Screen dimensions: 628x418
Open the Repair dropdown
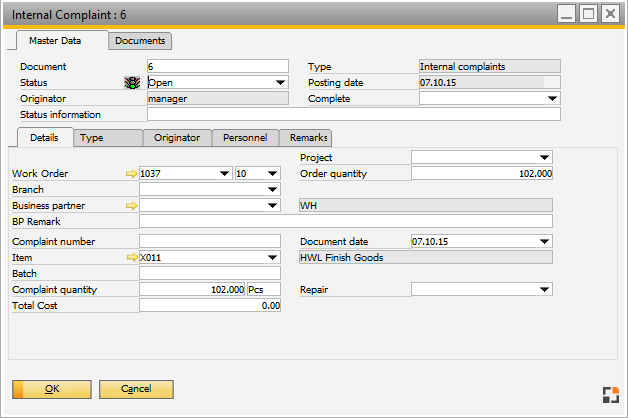point(544,290)
